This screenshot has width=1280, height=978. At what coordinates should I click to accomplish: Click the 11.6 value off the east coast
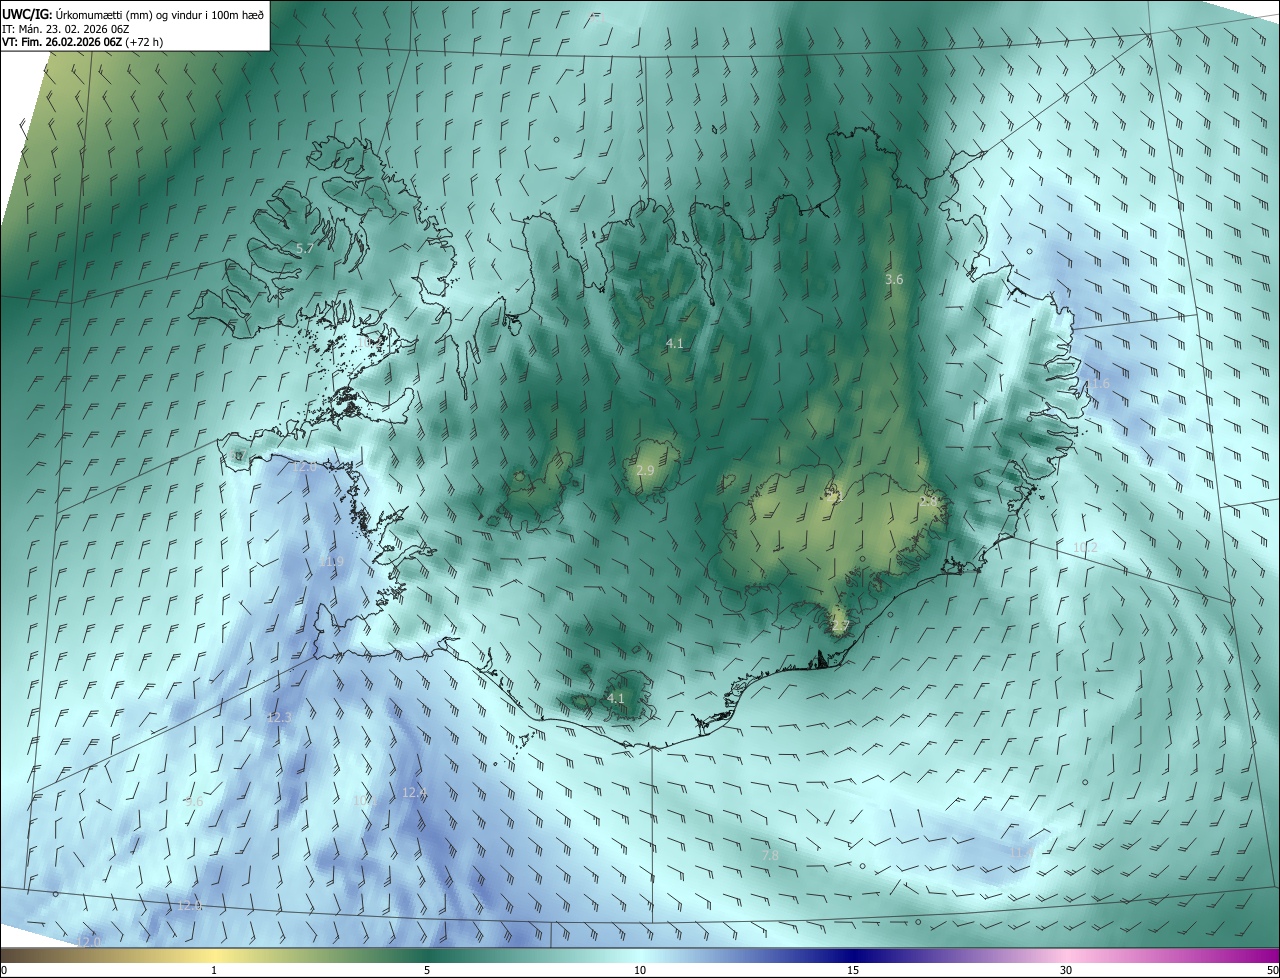[x=1099, y=384]
